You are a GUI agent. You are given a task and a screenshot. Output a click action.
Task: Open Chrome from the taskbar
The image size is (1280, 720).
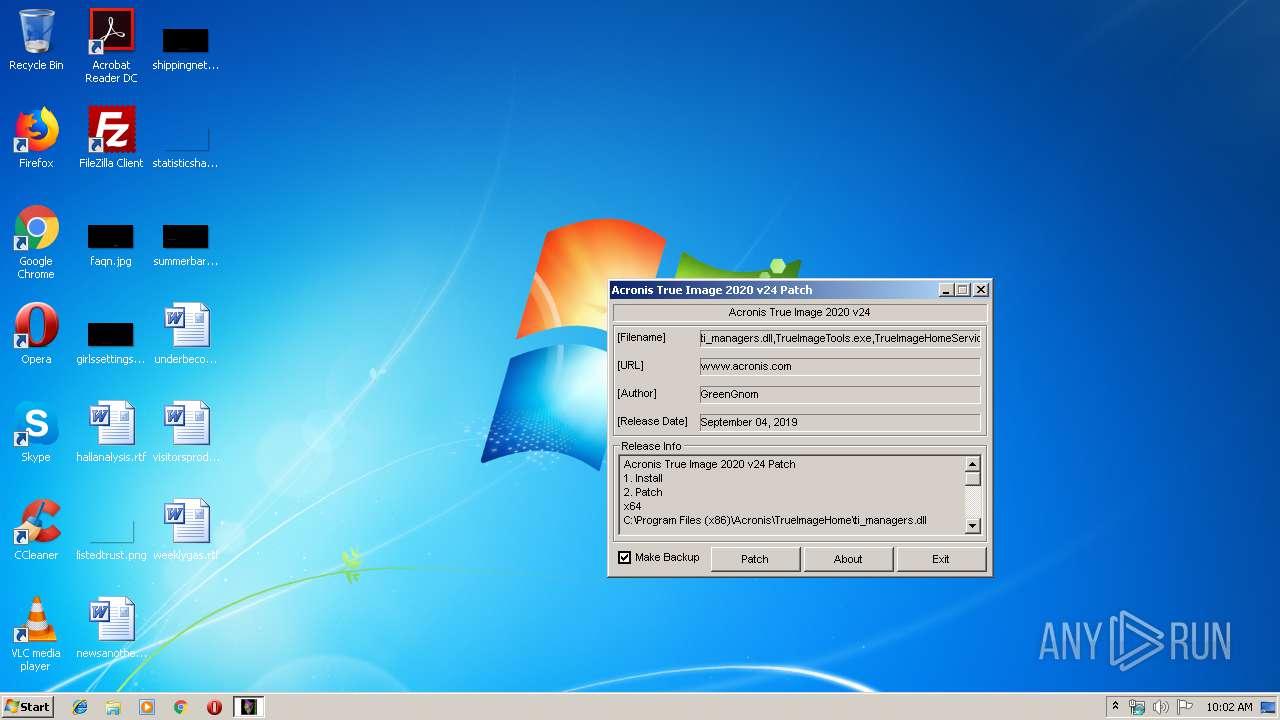pos(181,707)
